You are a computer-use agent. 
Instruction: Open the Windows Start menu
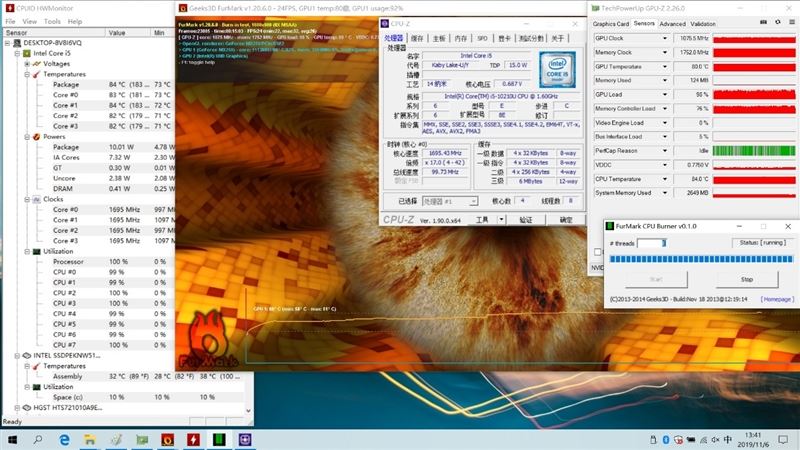[12, 439]
